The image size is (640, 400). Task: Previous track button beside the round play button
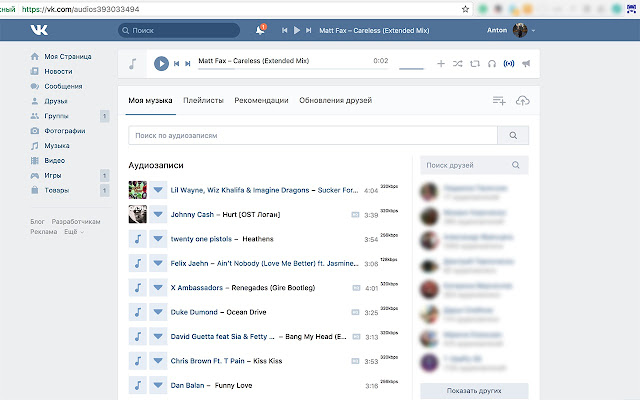click(176, 63)
